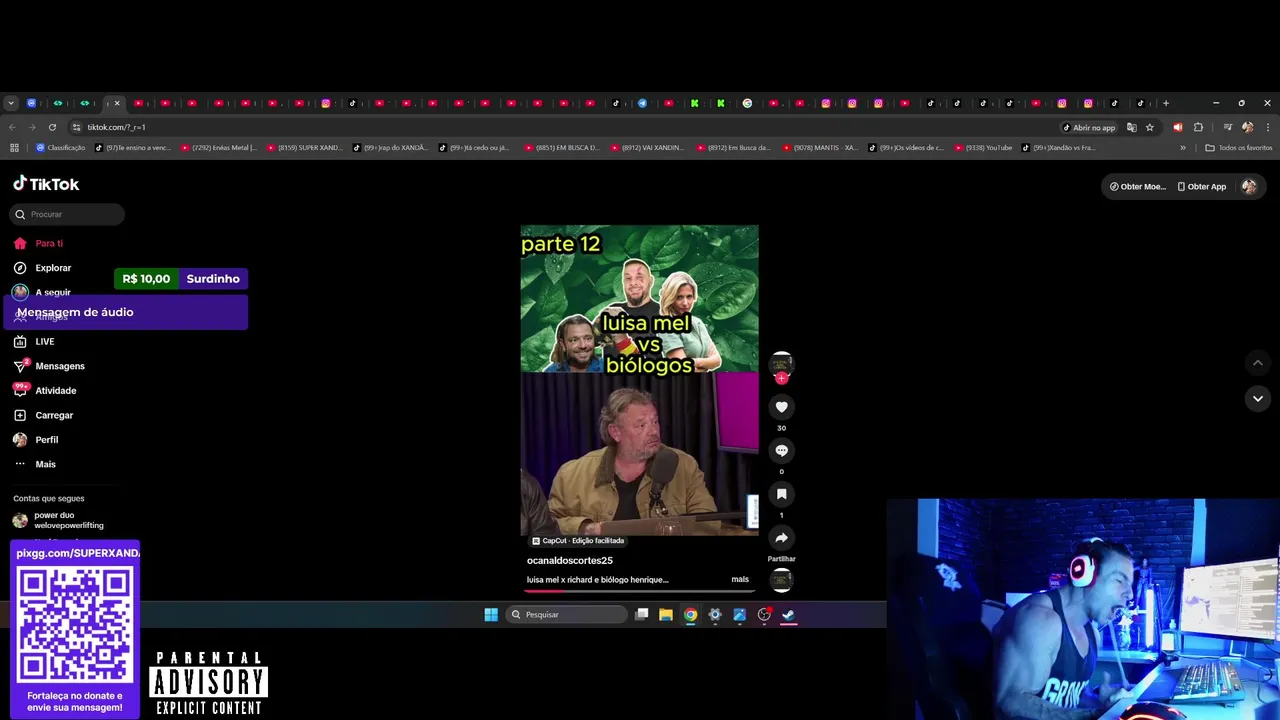Go to the next video with down chevron
Screen dimensions: 1280x720
point(1258,398)
